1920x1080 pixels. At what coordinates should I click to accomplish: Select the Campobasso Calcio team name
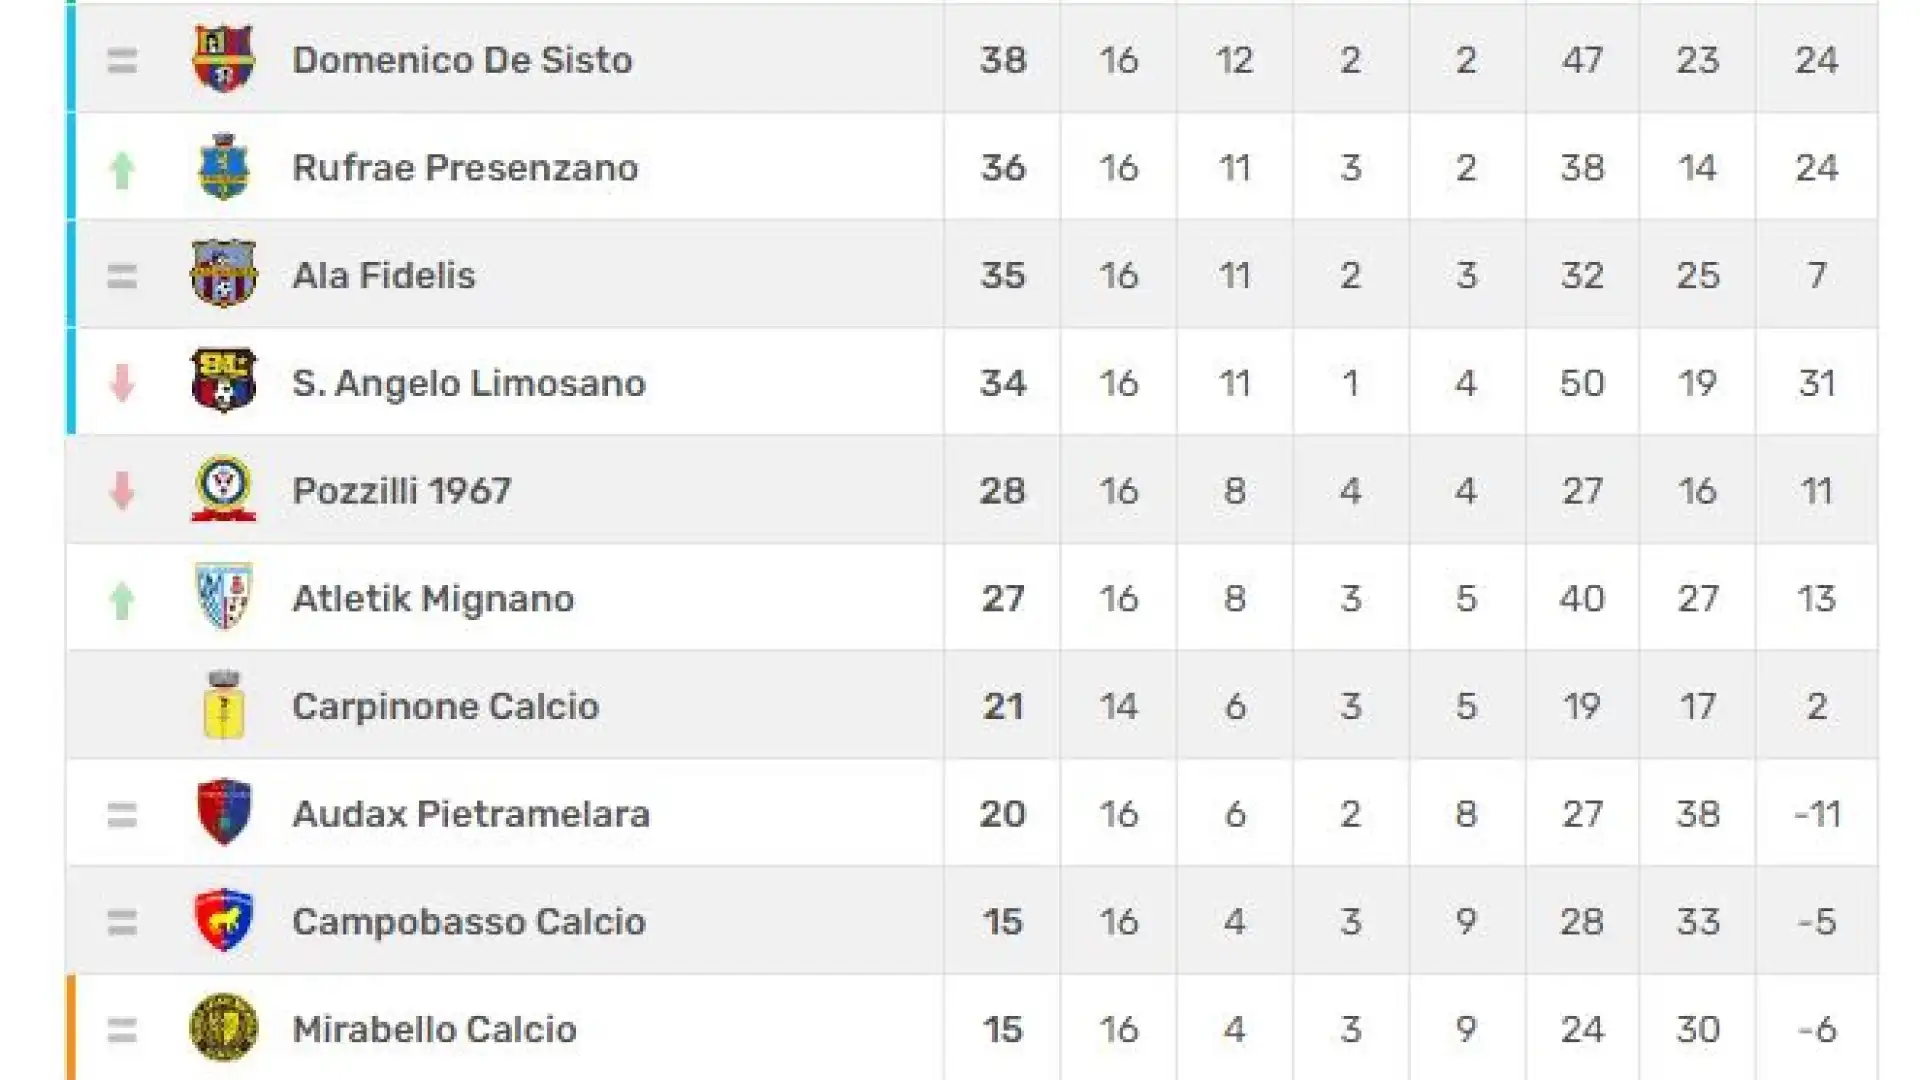[x=469, y=921]
